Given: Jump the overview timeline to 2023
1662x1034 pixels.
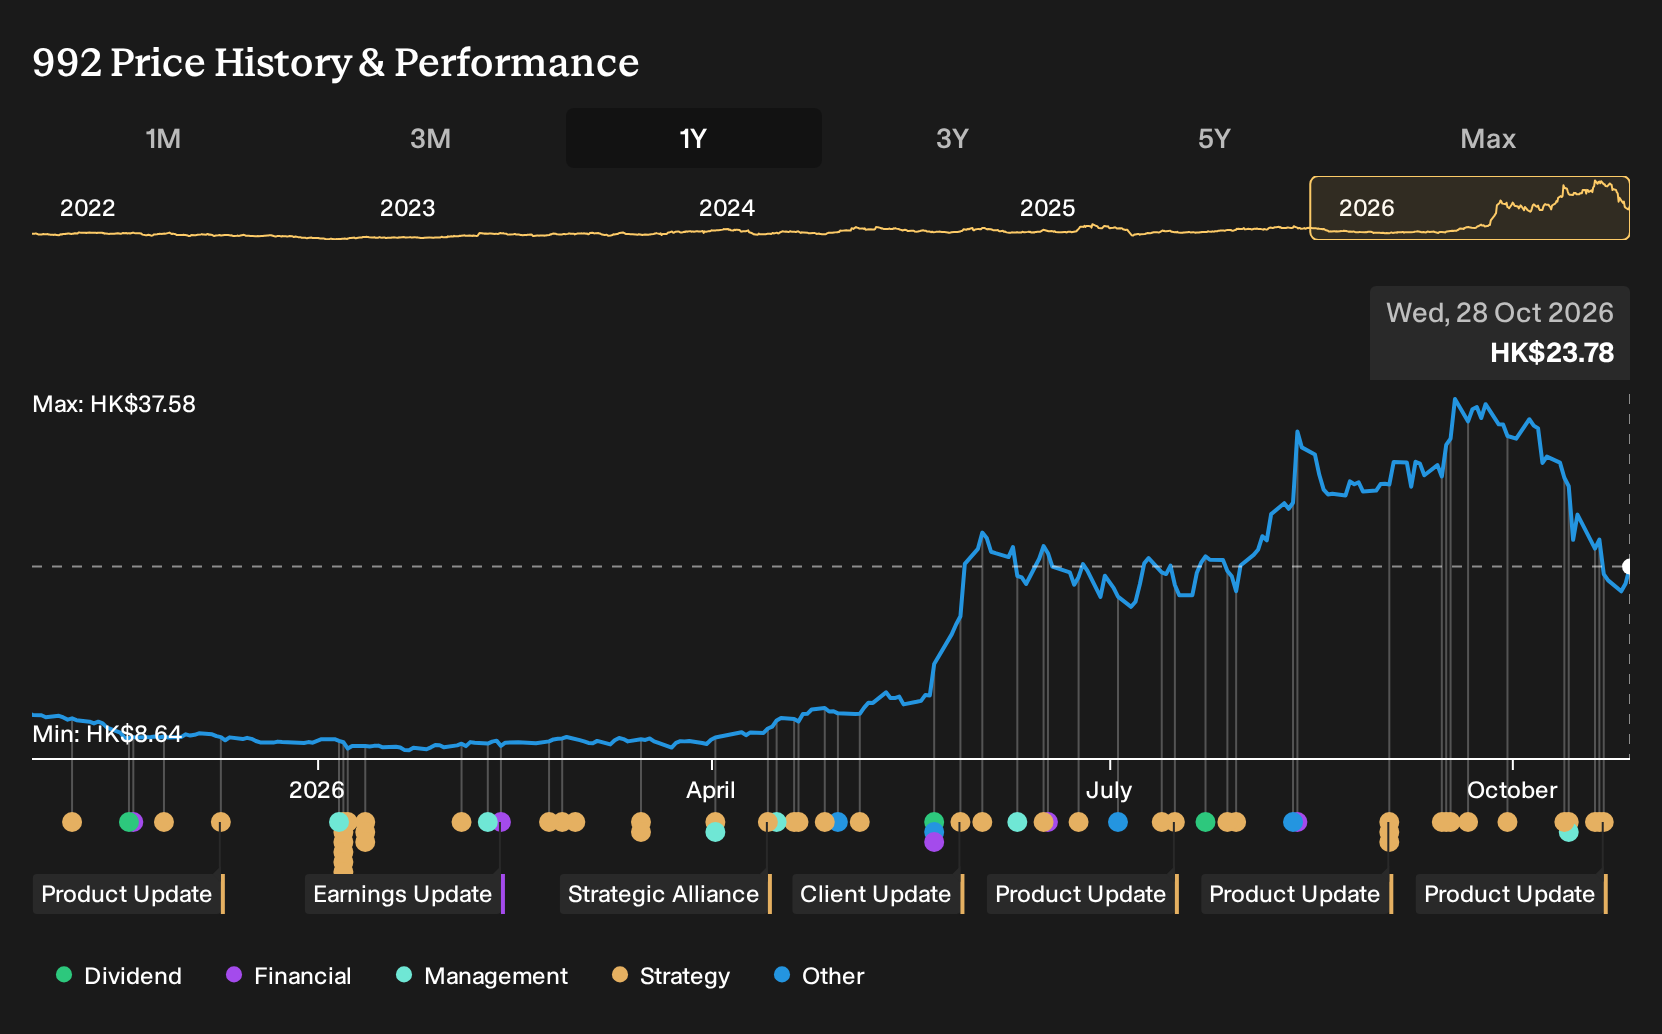Looking at the screenshot, I should (407, 208).
